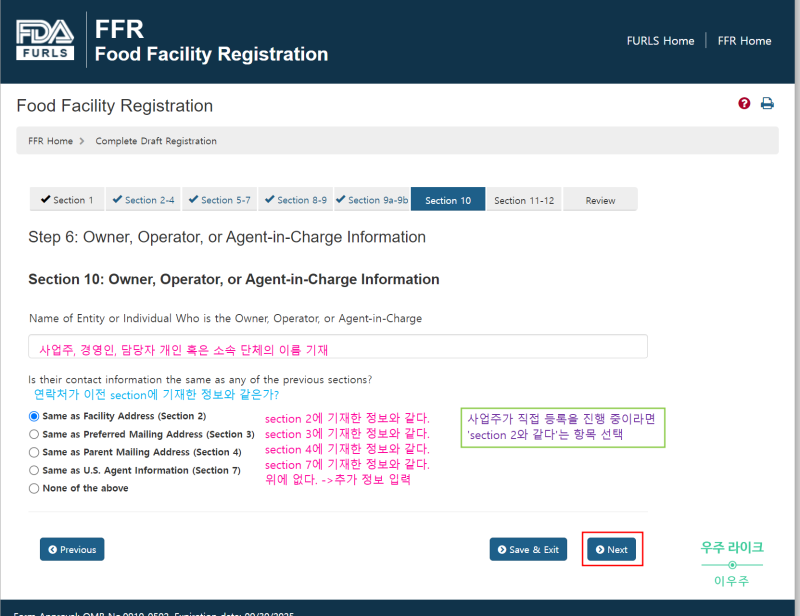Switch to Section 11-12 tab

pos(524,200)
